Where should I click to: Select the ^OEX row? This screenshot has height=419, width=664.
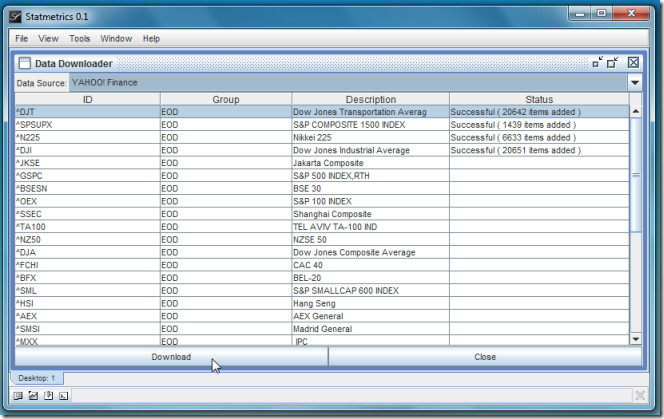click(x=322, y=201)
